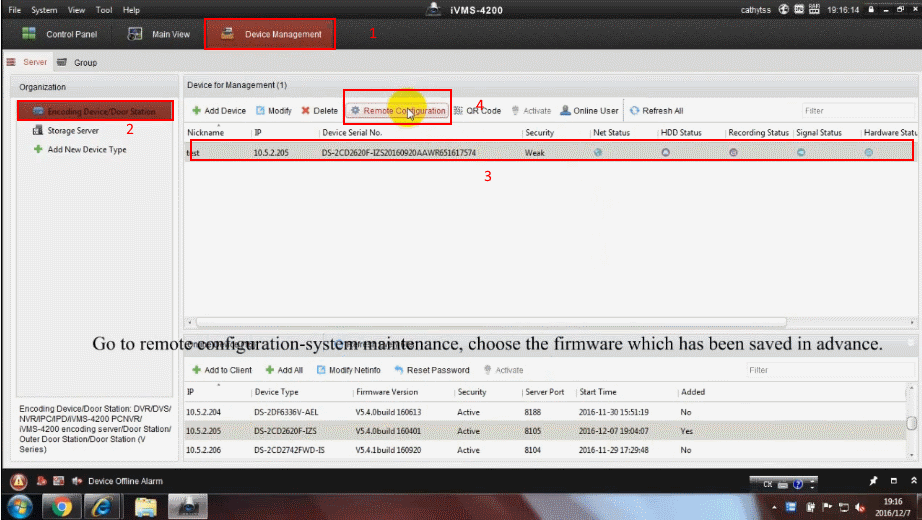The image size is (922, 520).
Task: Open Google Chrome from the taskbar
Action: 62,506
